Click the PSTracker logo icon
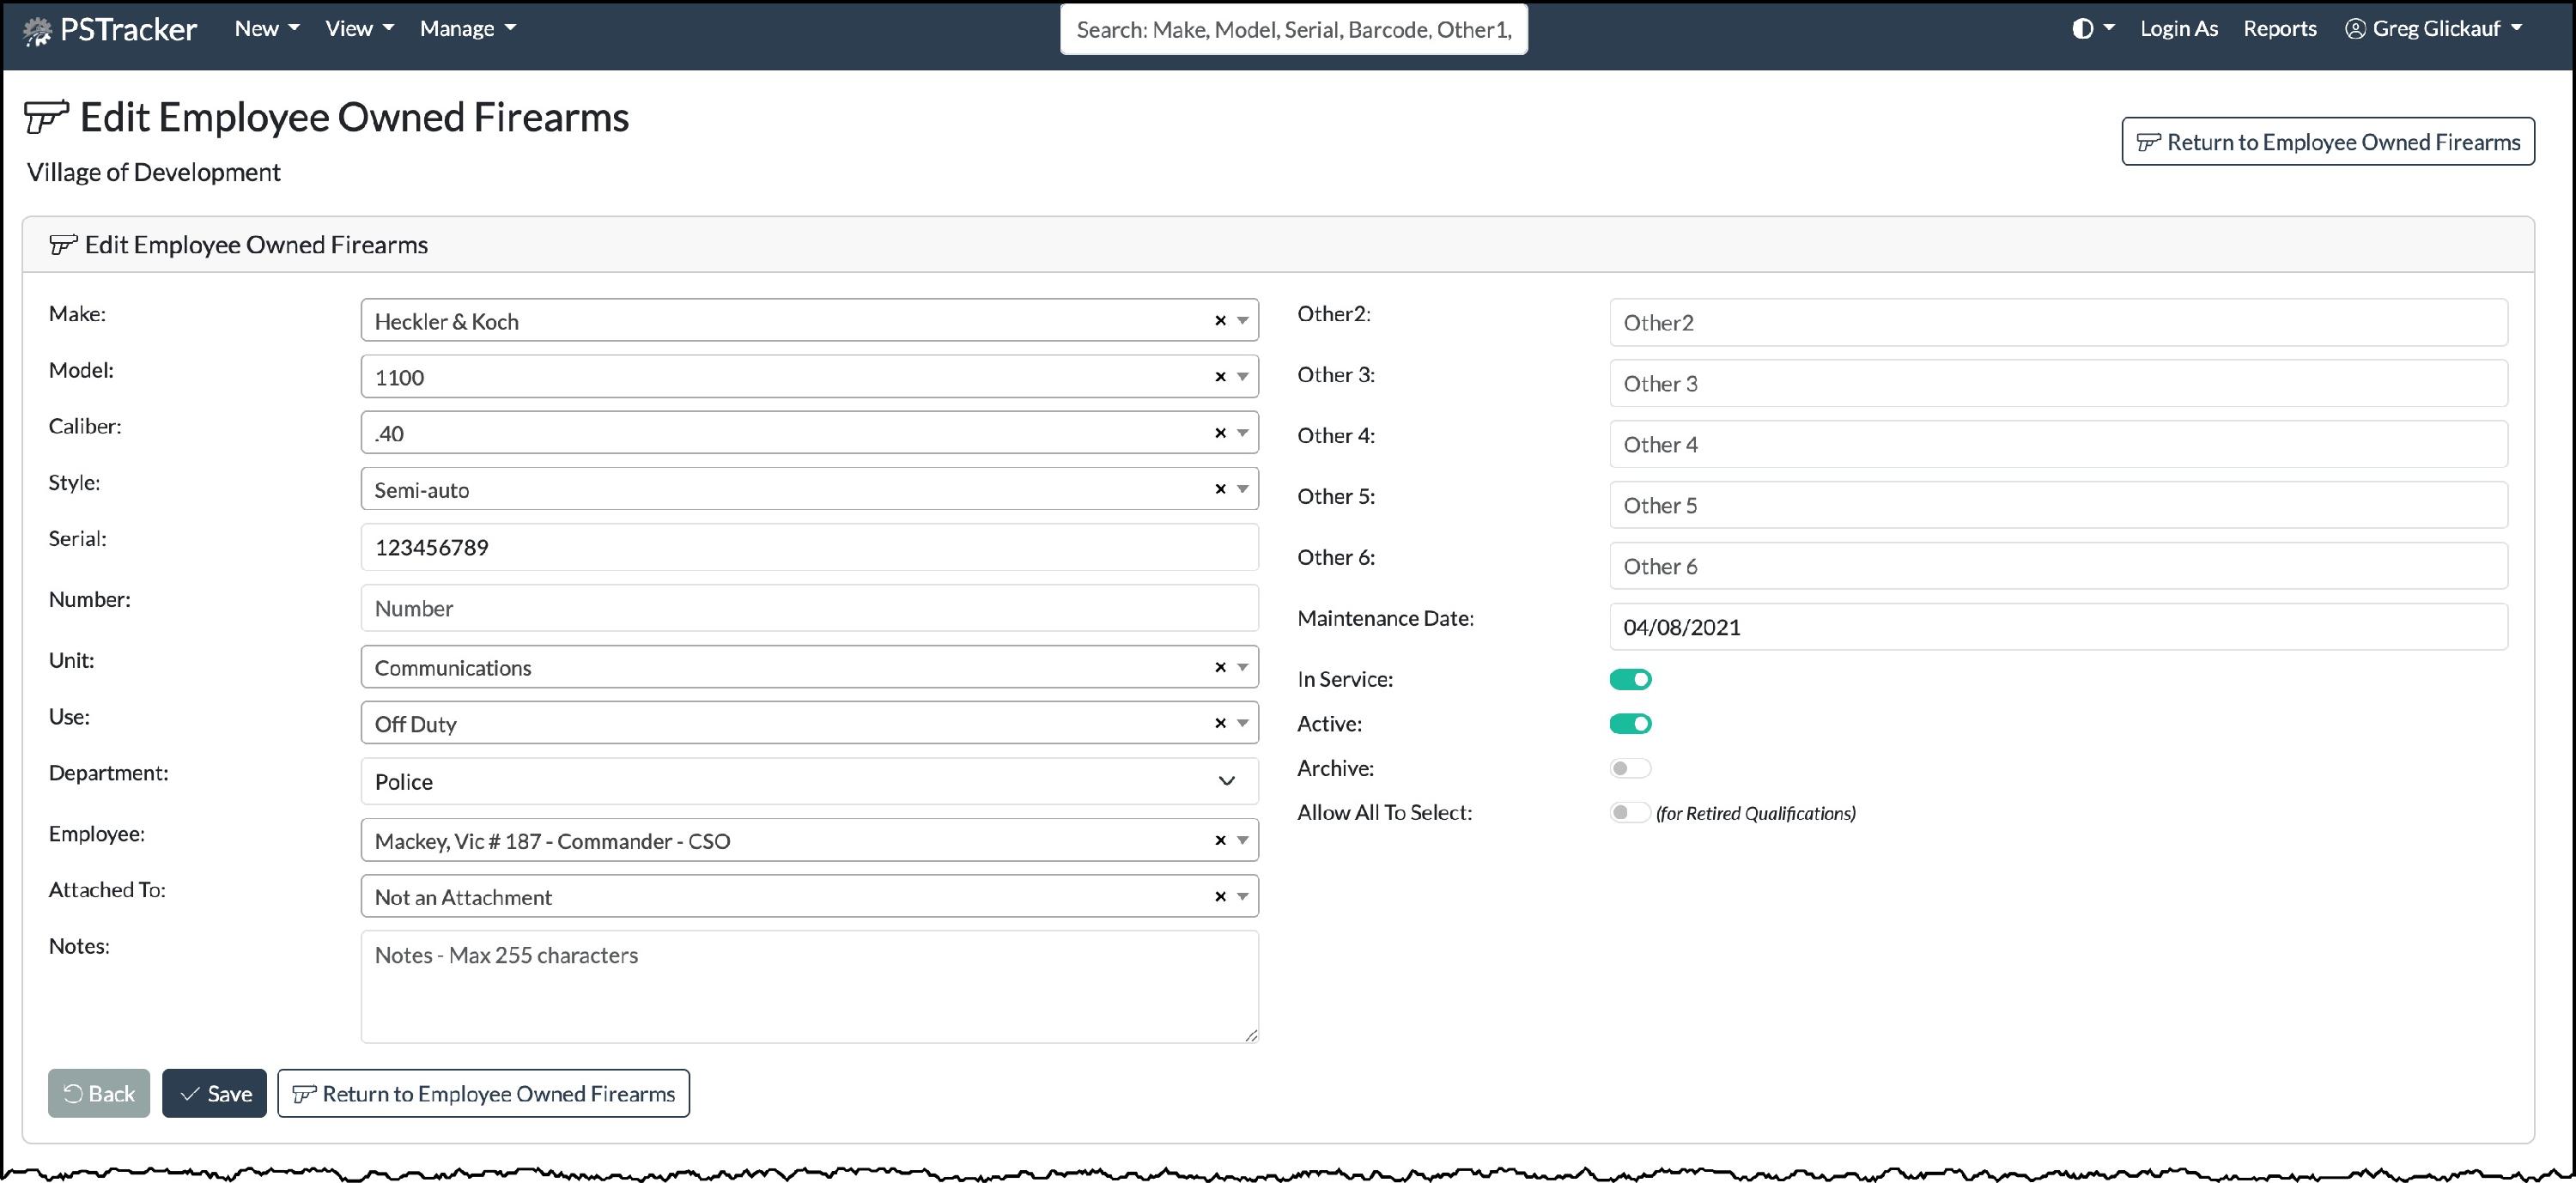2576x1183 pixels. (37, 31)
